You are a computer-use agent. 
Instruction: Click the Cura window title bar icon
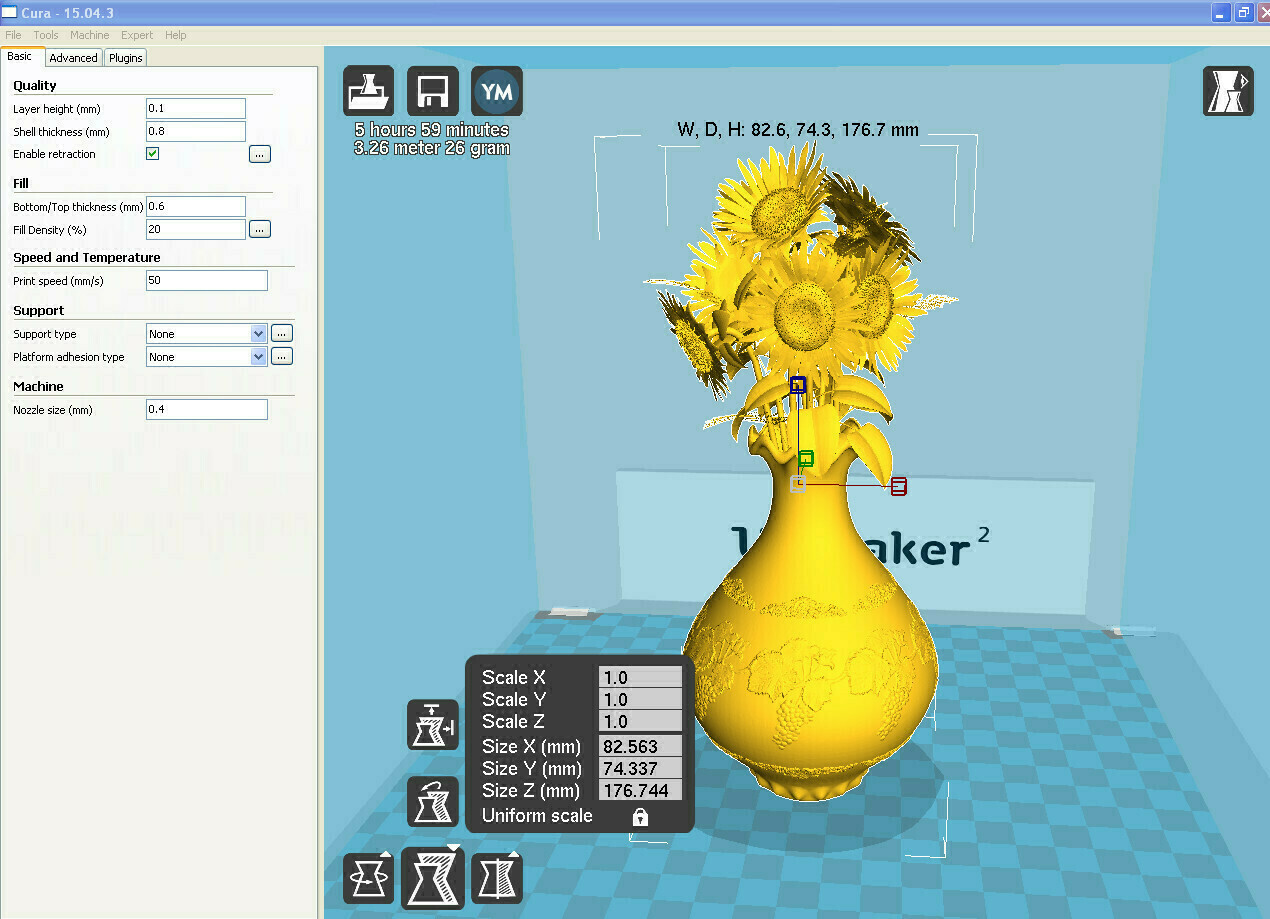coord(10,12)
